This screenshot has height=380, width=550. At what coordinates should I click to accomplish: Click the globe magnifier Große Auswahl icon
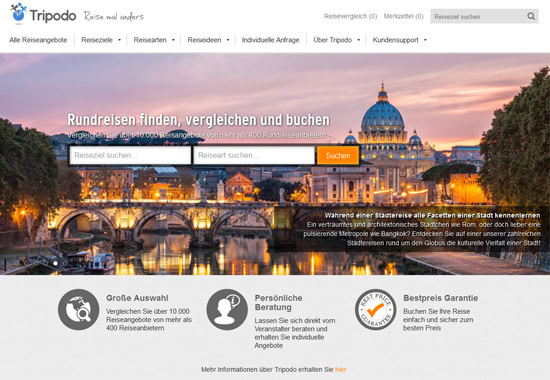(x=79, y=309)
